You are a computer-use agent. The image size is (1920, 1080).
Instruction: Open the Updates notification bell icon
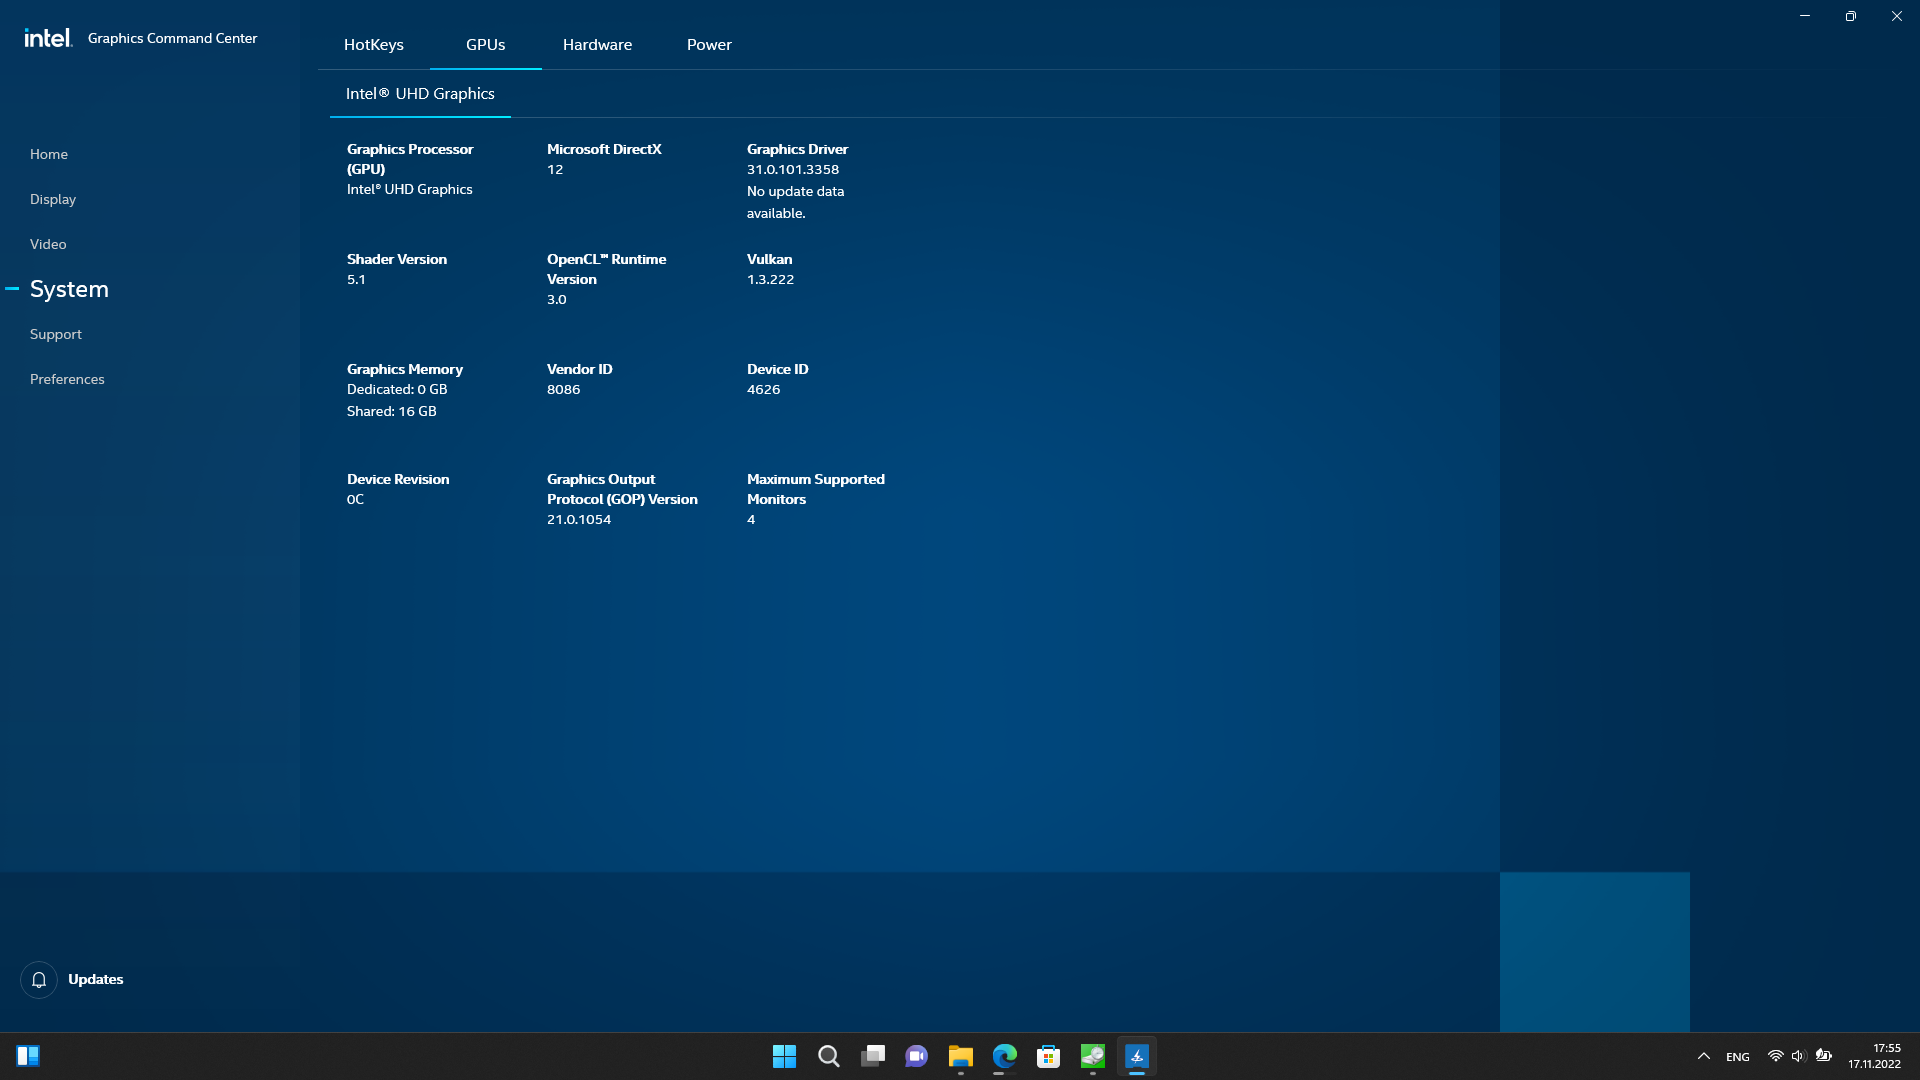pos(39,980)
